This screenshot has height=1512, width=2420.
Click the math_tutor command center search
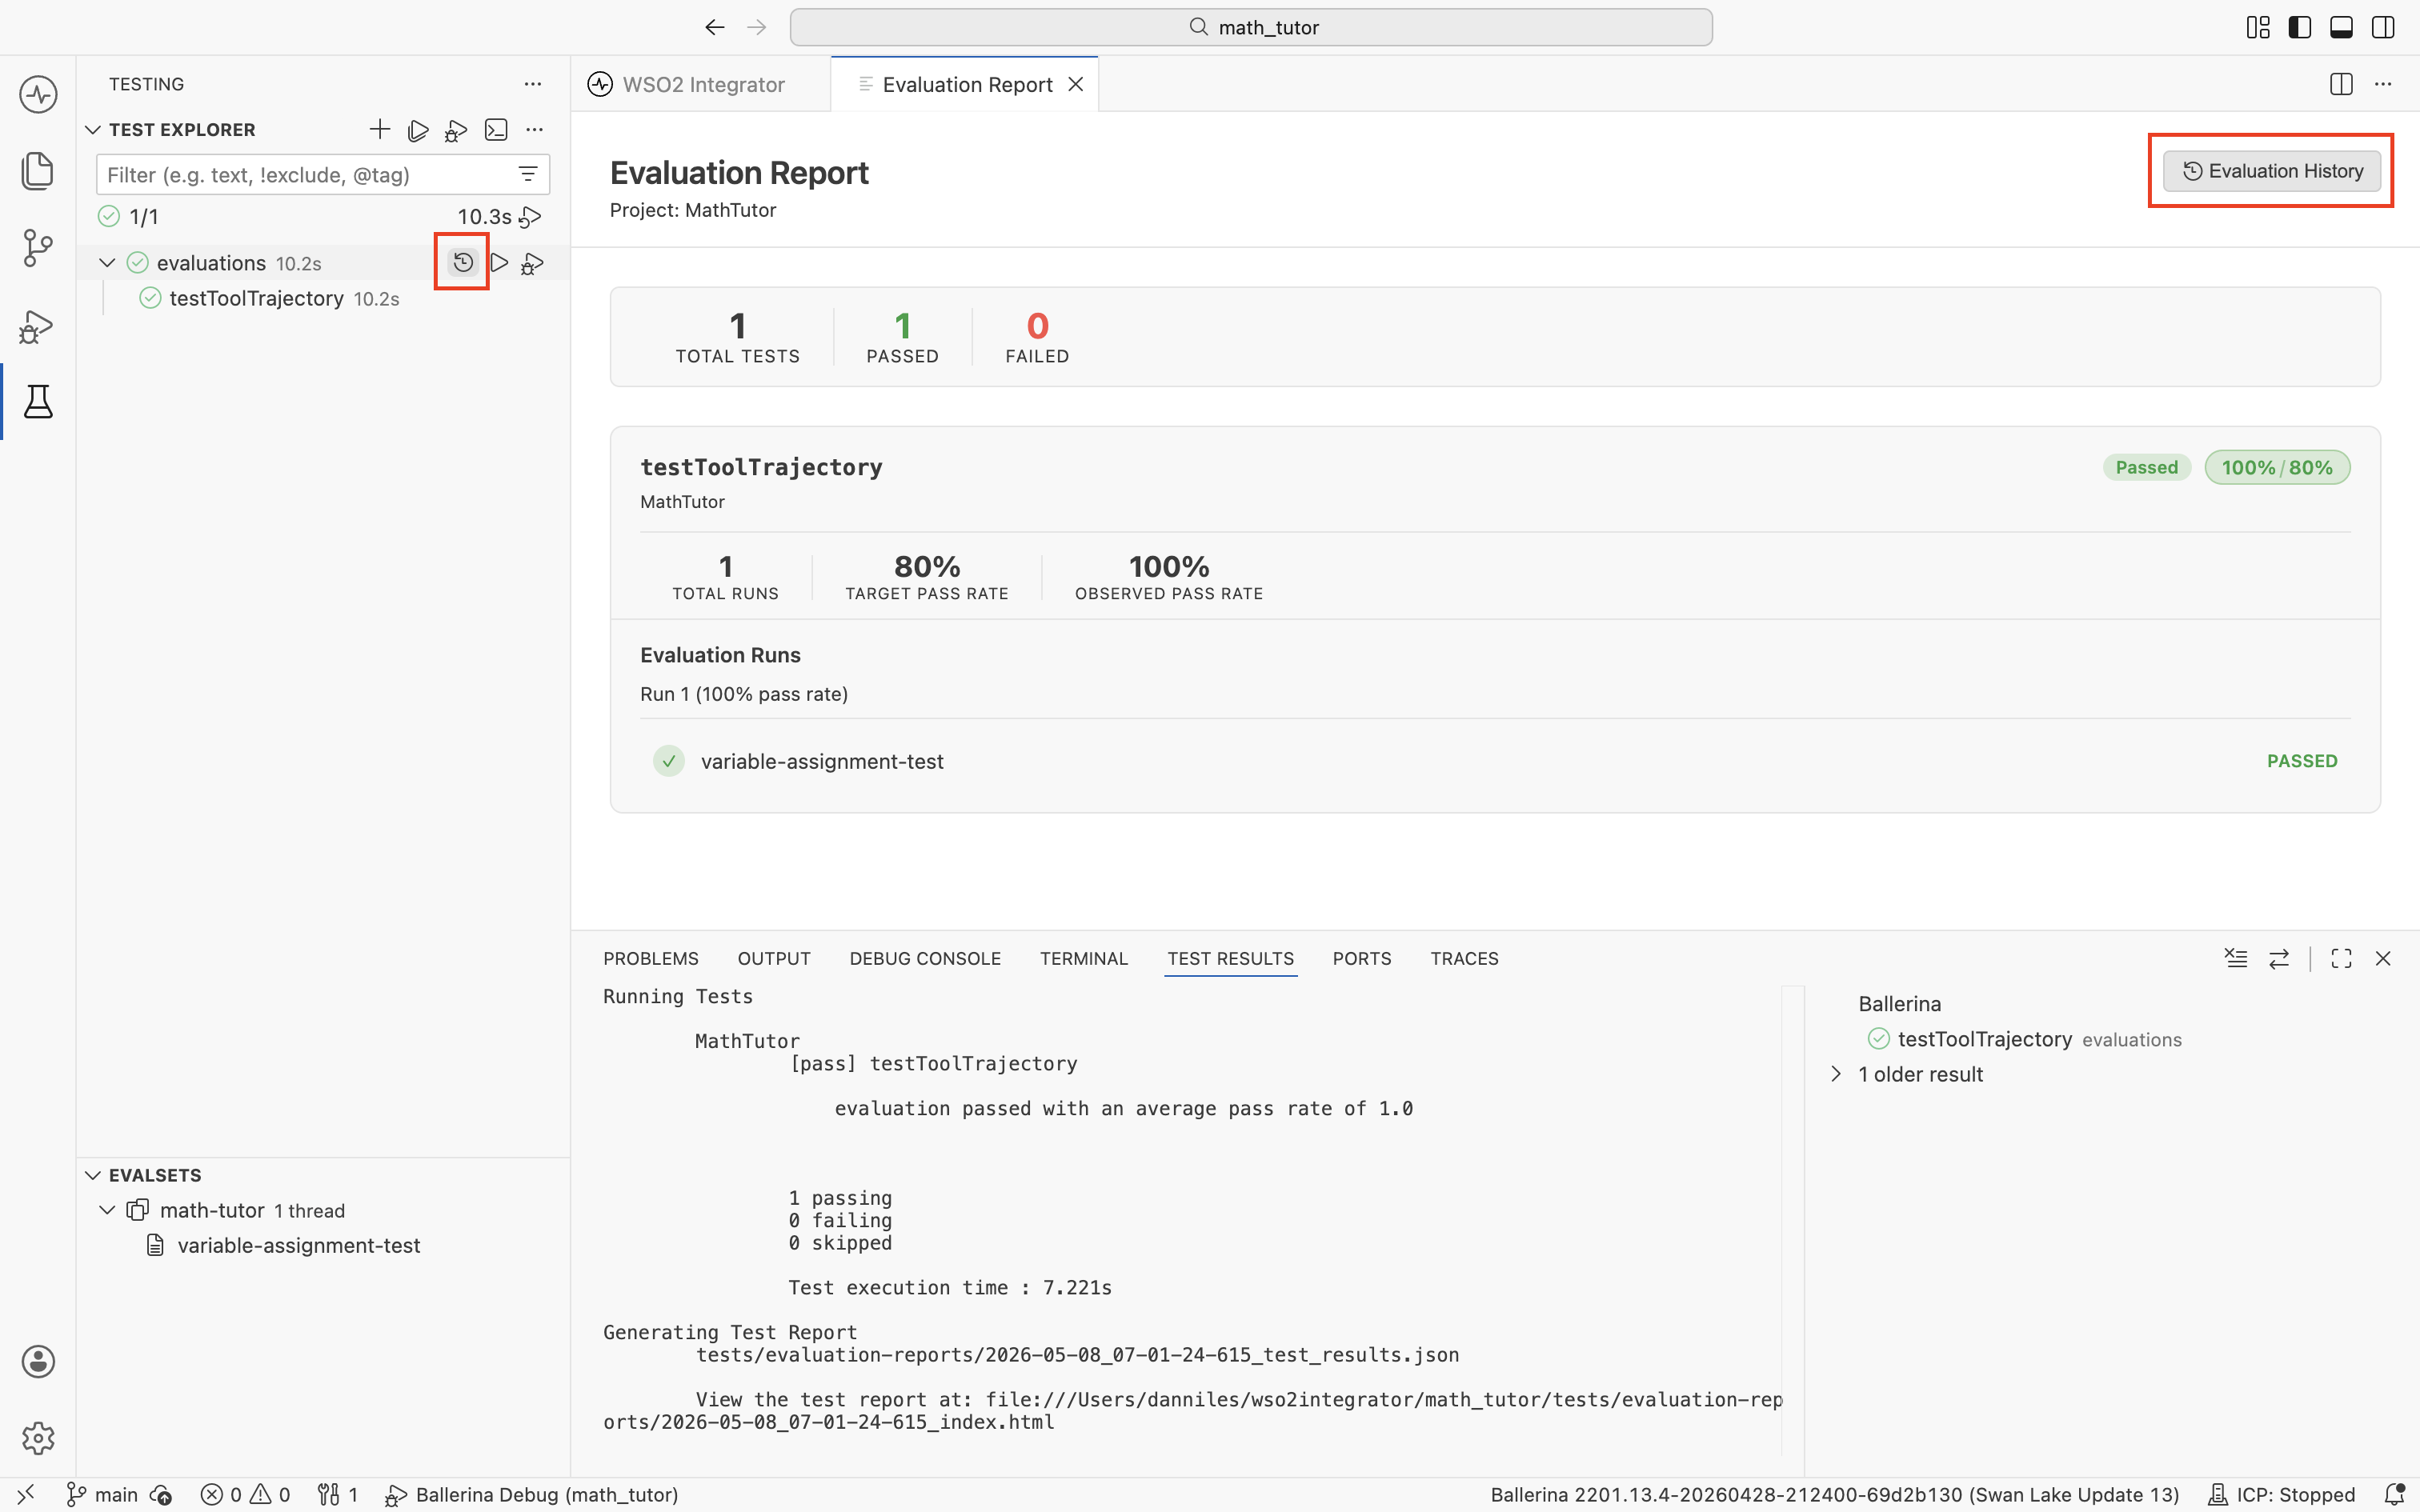1251,27
